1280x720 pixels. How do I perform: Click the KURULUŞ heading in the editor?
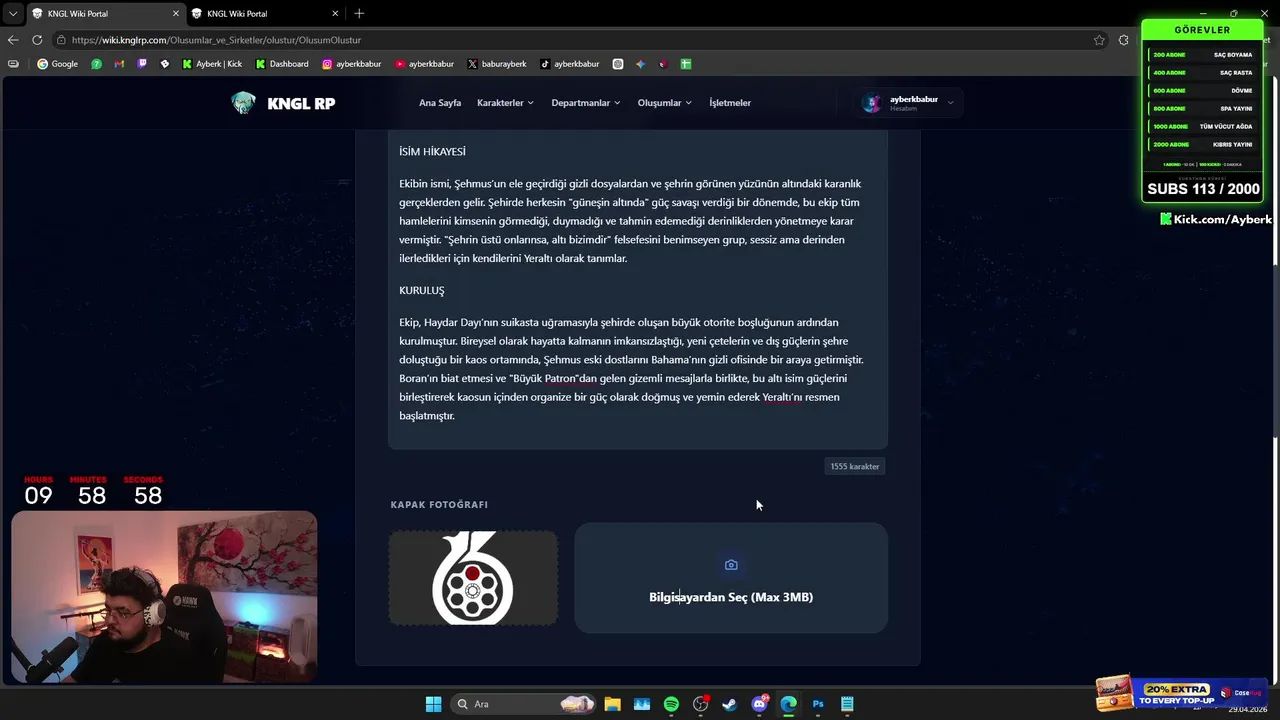[422, 290]
